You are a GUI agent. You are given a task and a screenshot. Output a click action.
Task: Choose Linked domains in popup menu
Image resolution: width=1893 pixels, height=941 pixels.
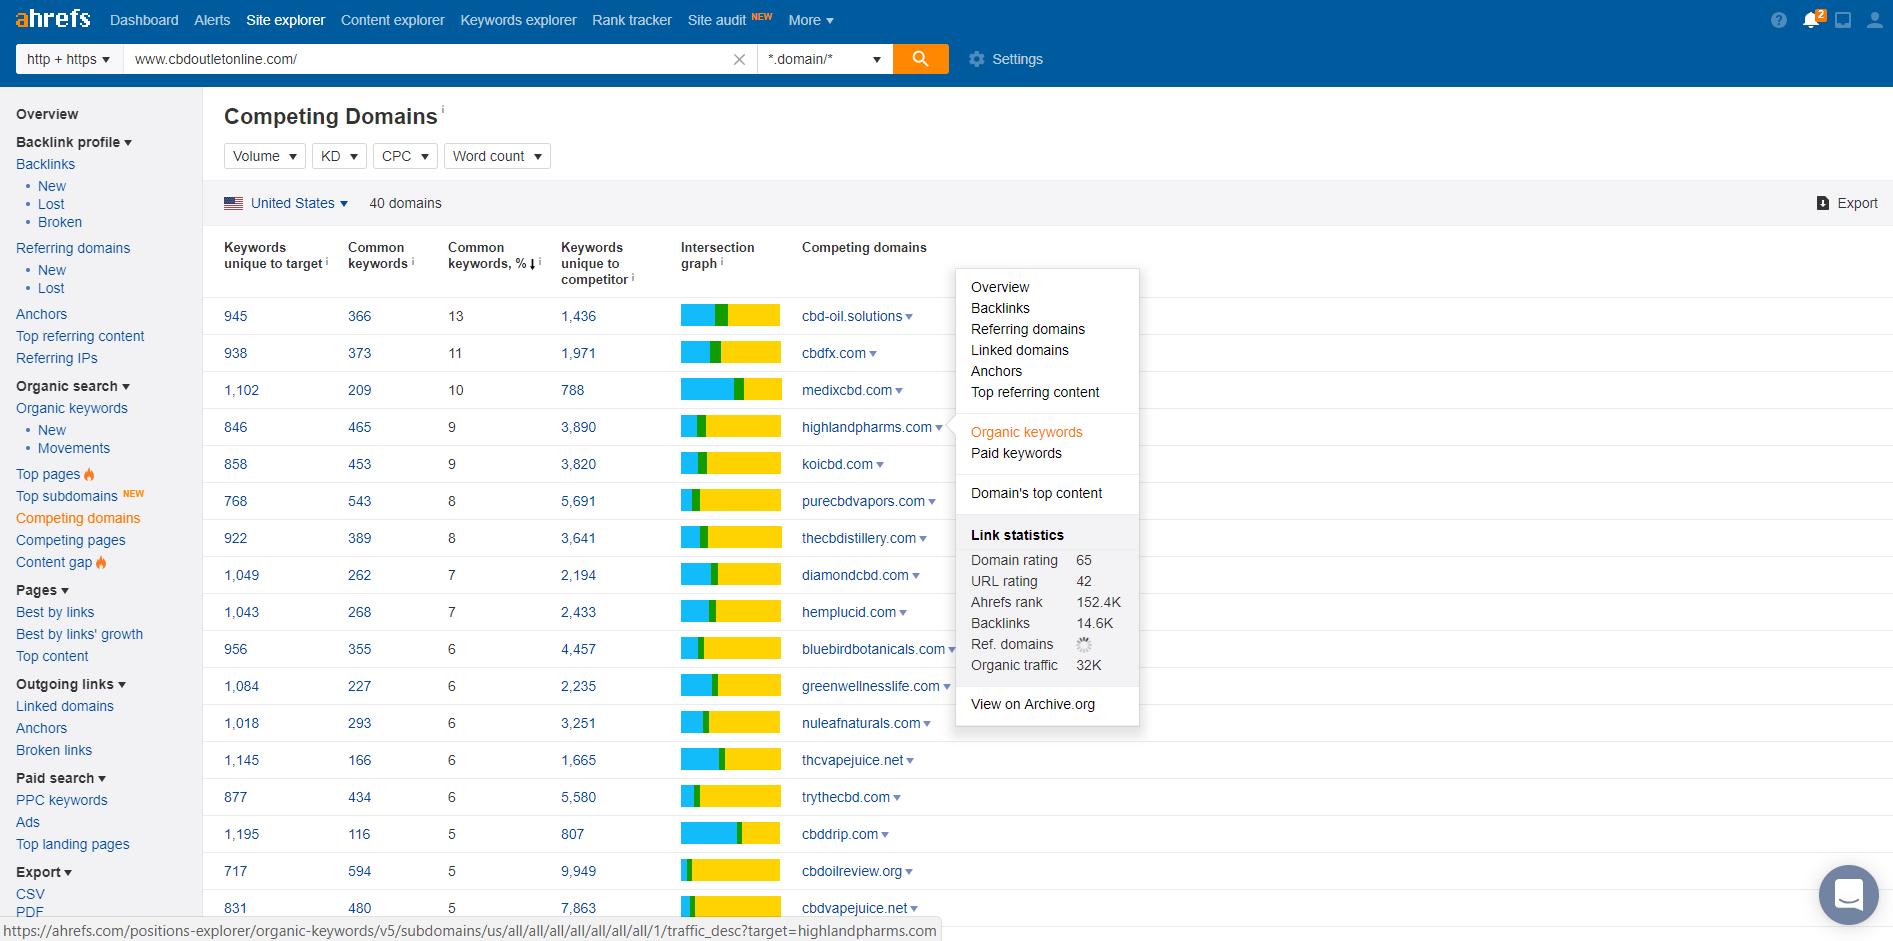pos(1019,350)
